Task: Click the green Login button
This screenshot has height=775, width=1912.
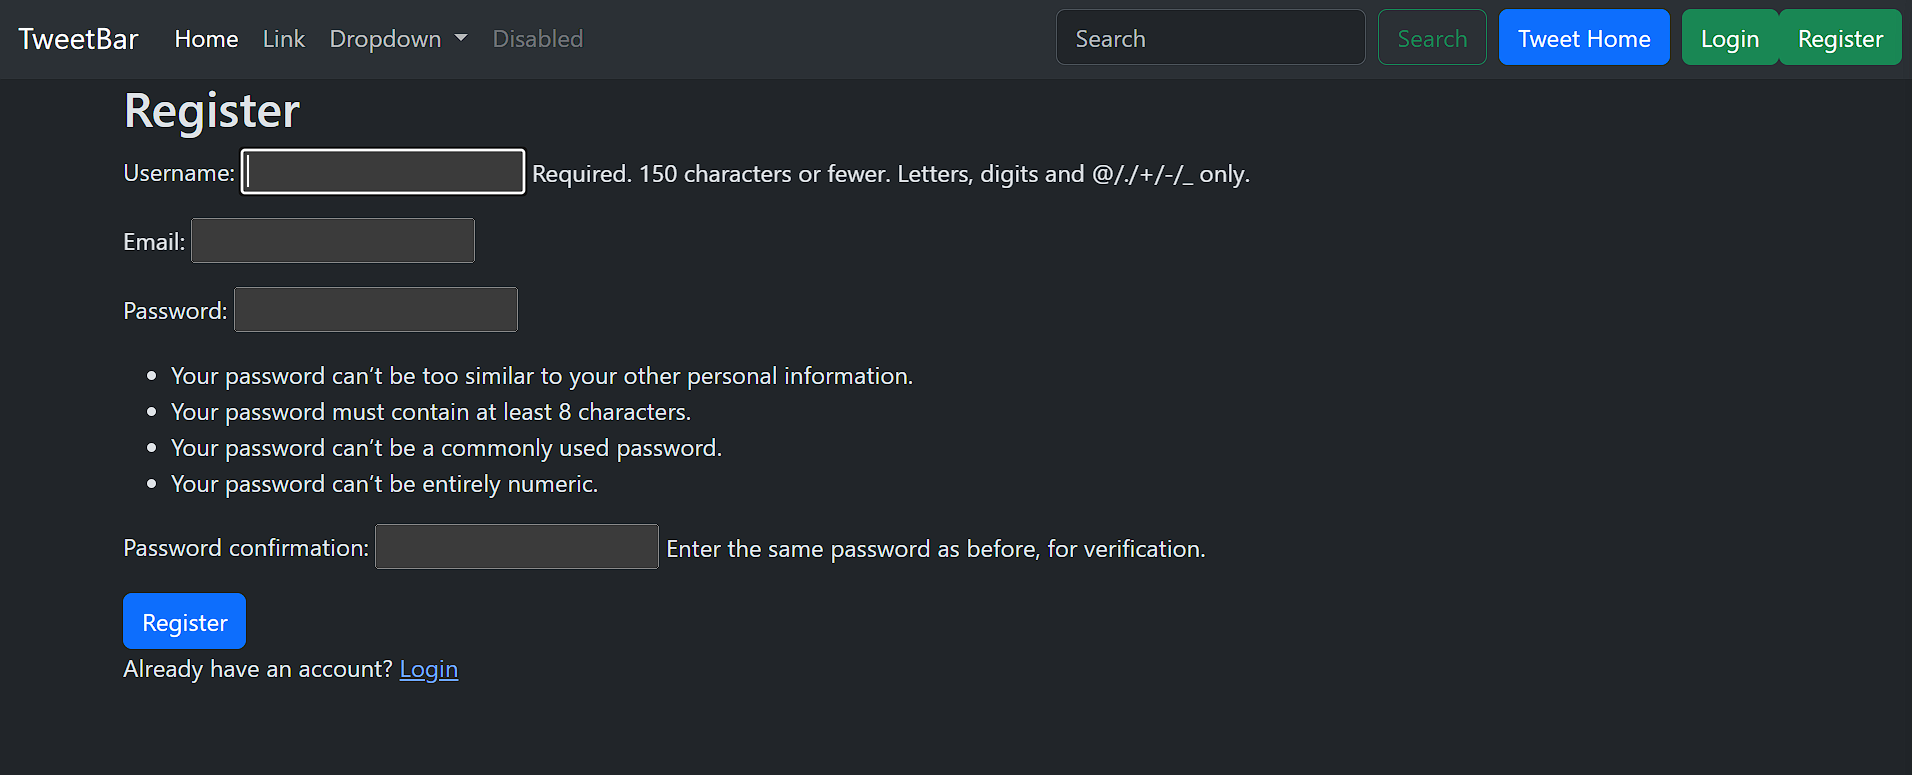Action: coord(1730,37)
